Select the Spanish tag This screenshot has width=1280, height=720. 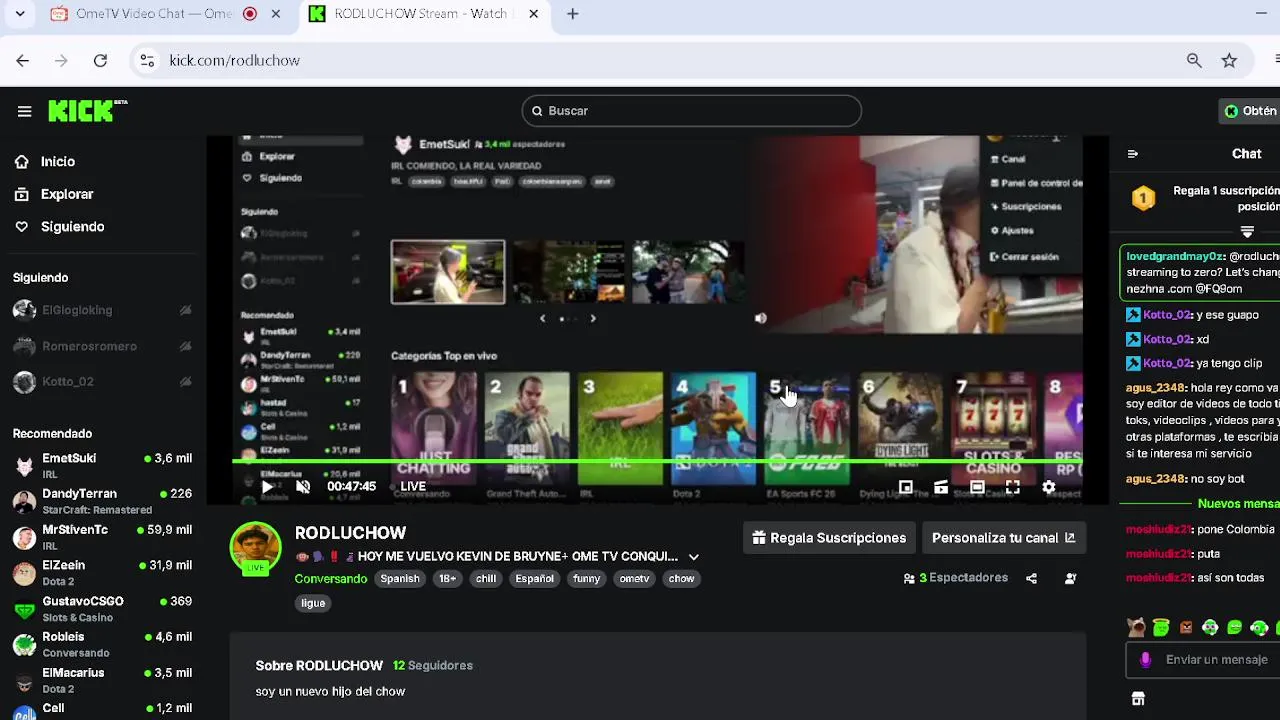(x=400, y=579)
